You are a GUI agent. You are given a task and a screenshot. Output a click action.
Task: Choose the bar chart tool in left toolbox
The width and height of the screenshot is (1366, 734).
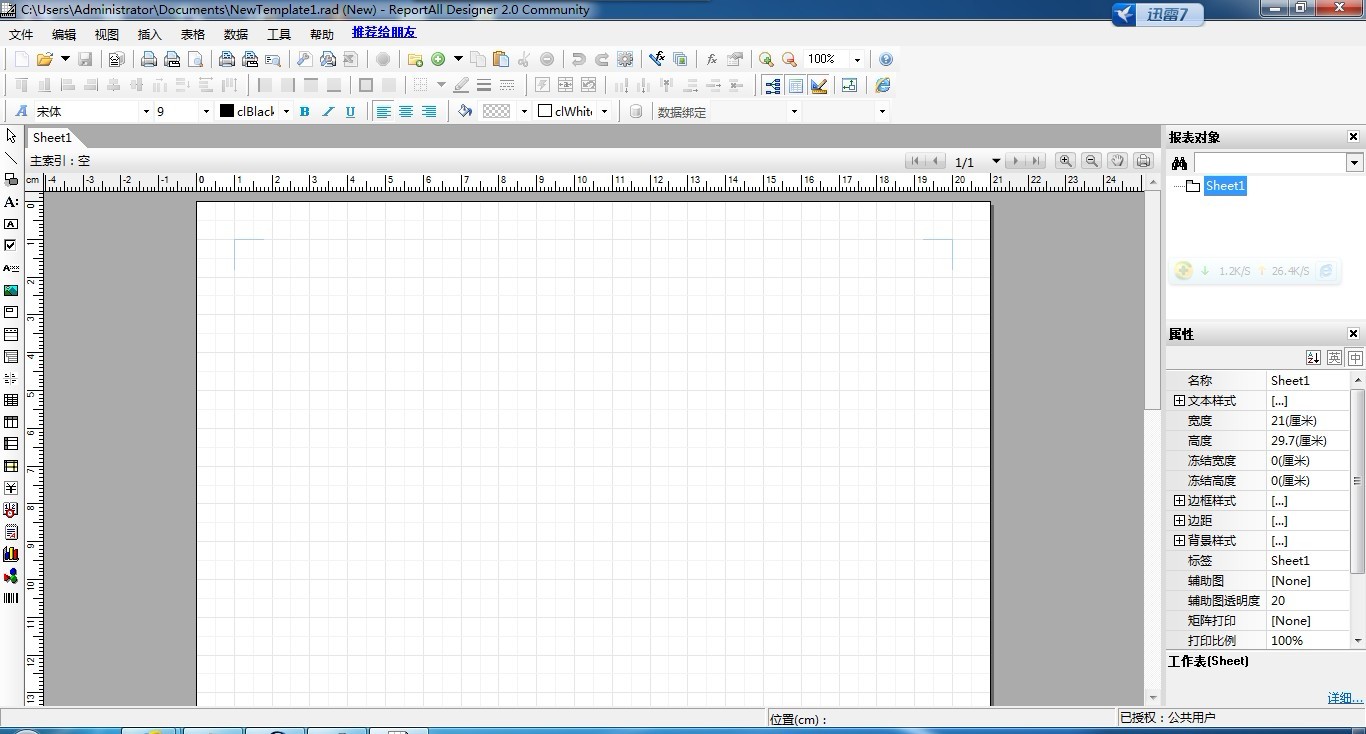pyautogui.click(x=11, y=554)
